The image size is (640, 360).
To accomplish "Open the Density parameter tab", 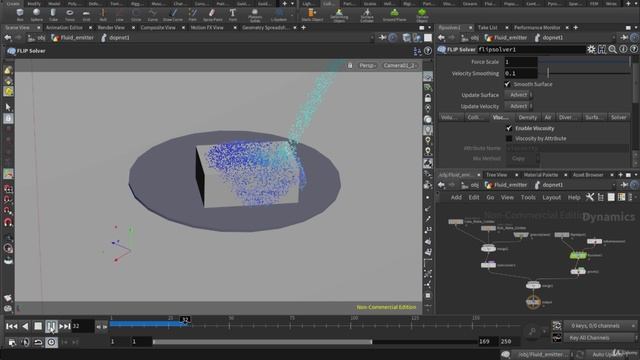I will click(527, 118).
